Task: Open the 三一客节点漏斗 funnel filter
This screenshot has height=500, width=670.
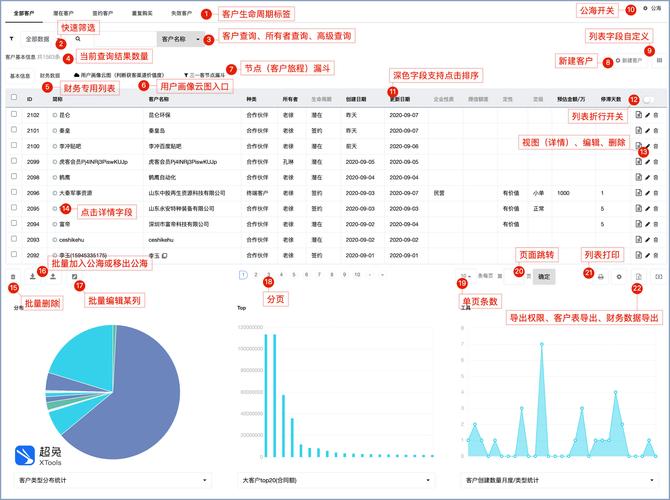Action: (x=204, y=75)
